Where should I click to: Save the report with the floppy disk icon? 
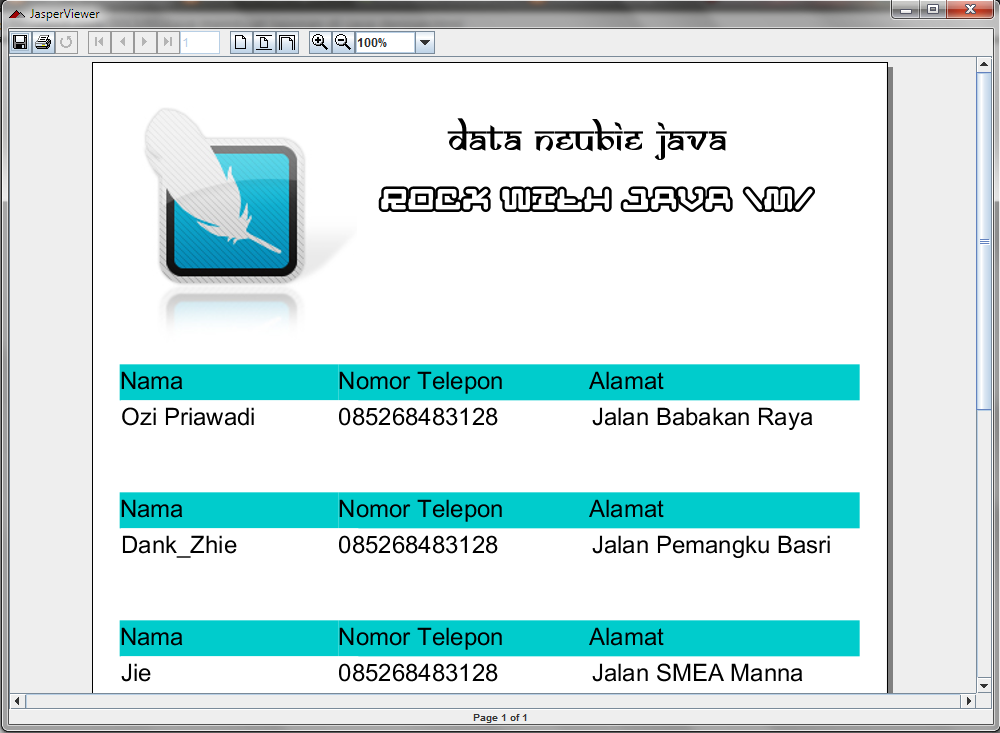coord(20,43)
